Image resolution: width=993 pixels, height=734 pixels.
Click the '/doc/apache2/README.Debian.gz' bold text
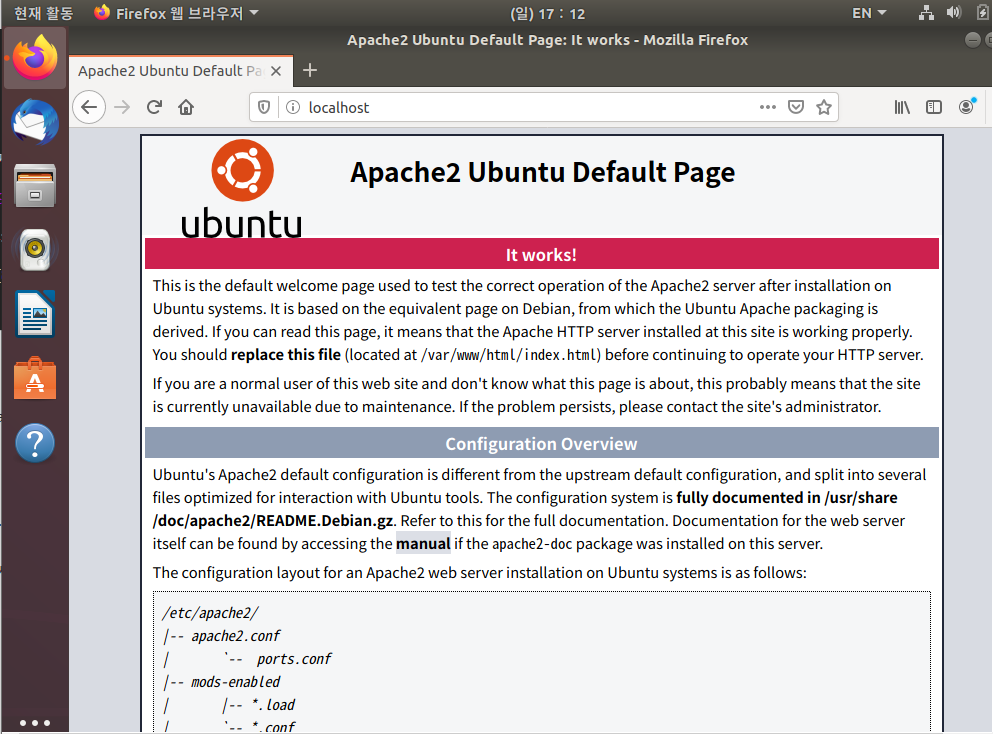(x=272, y=521)
